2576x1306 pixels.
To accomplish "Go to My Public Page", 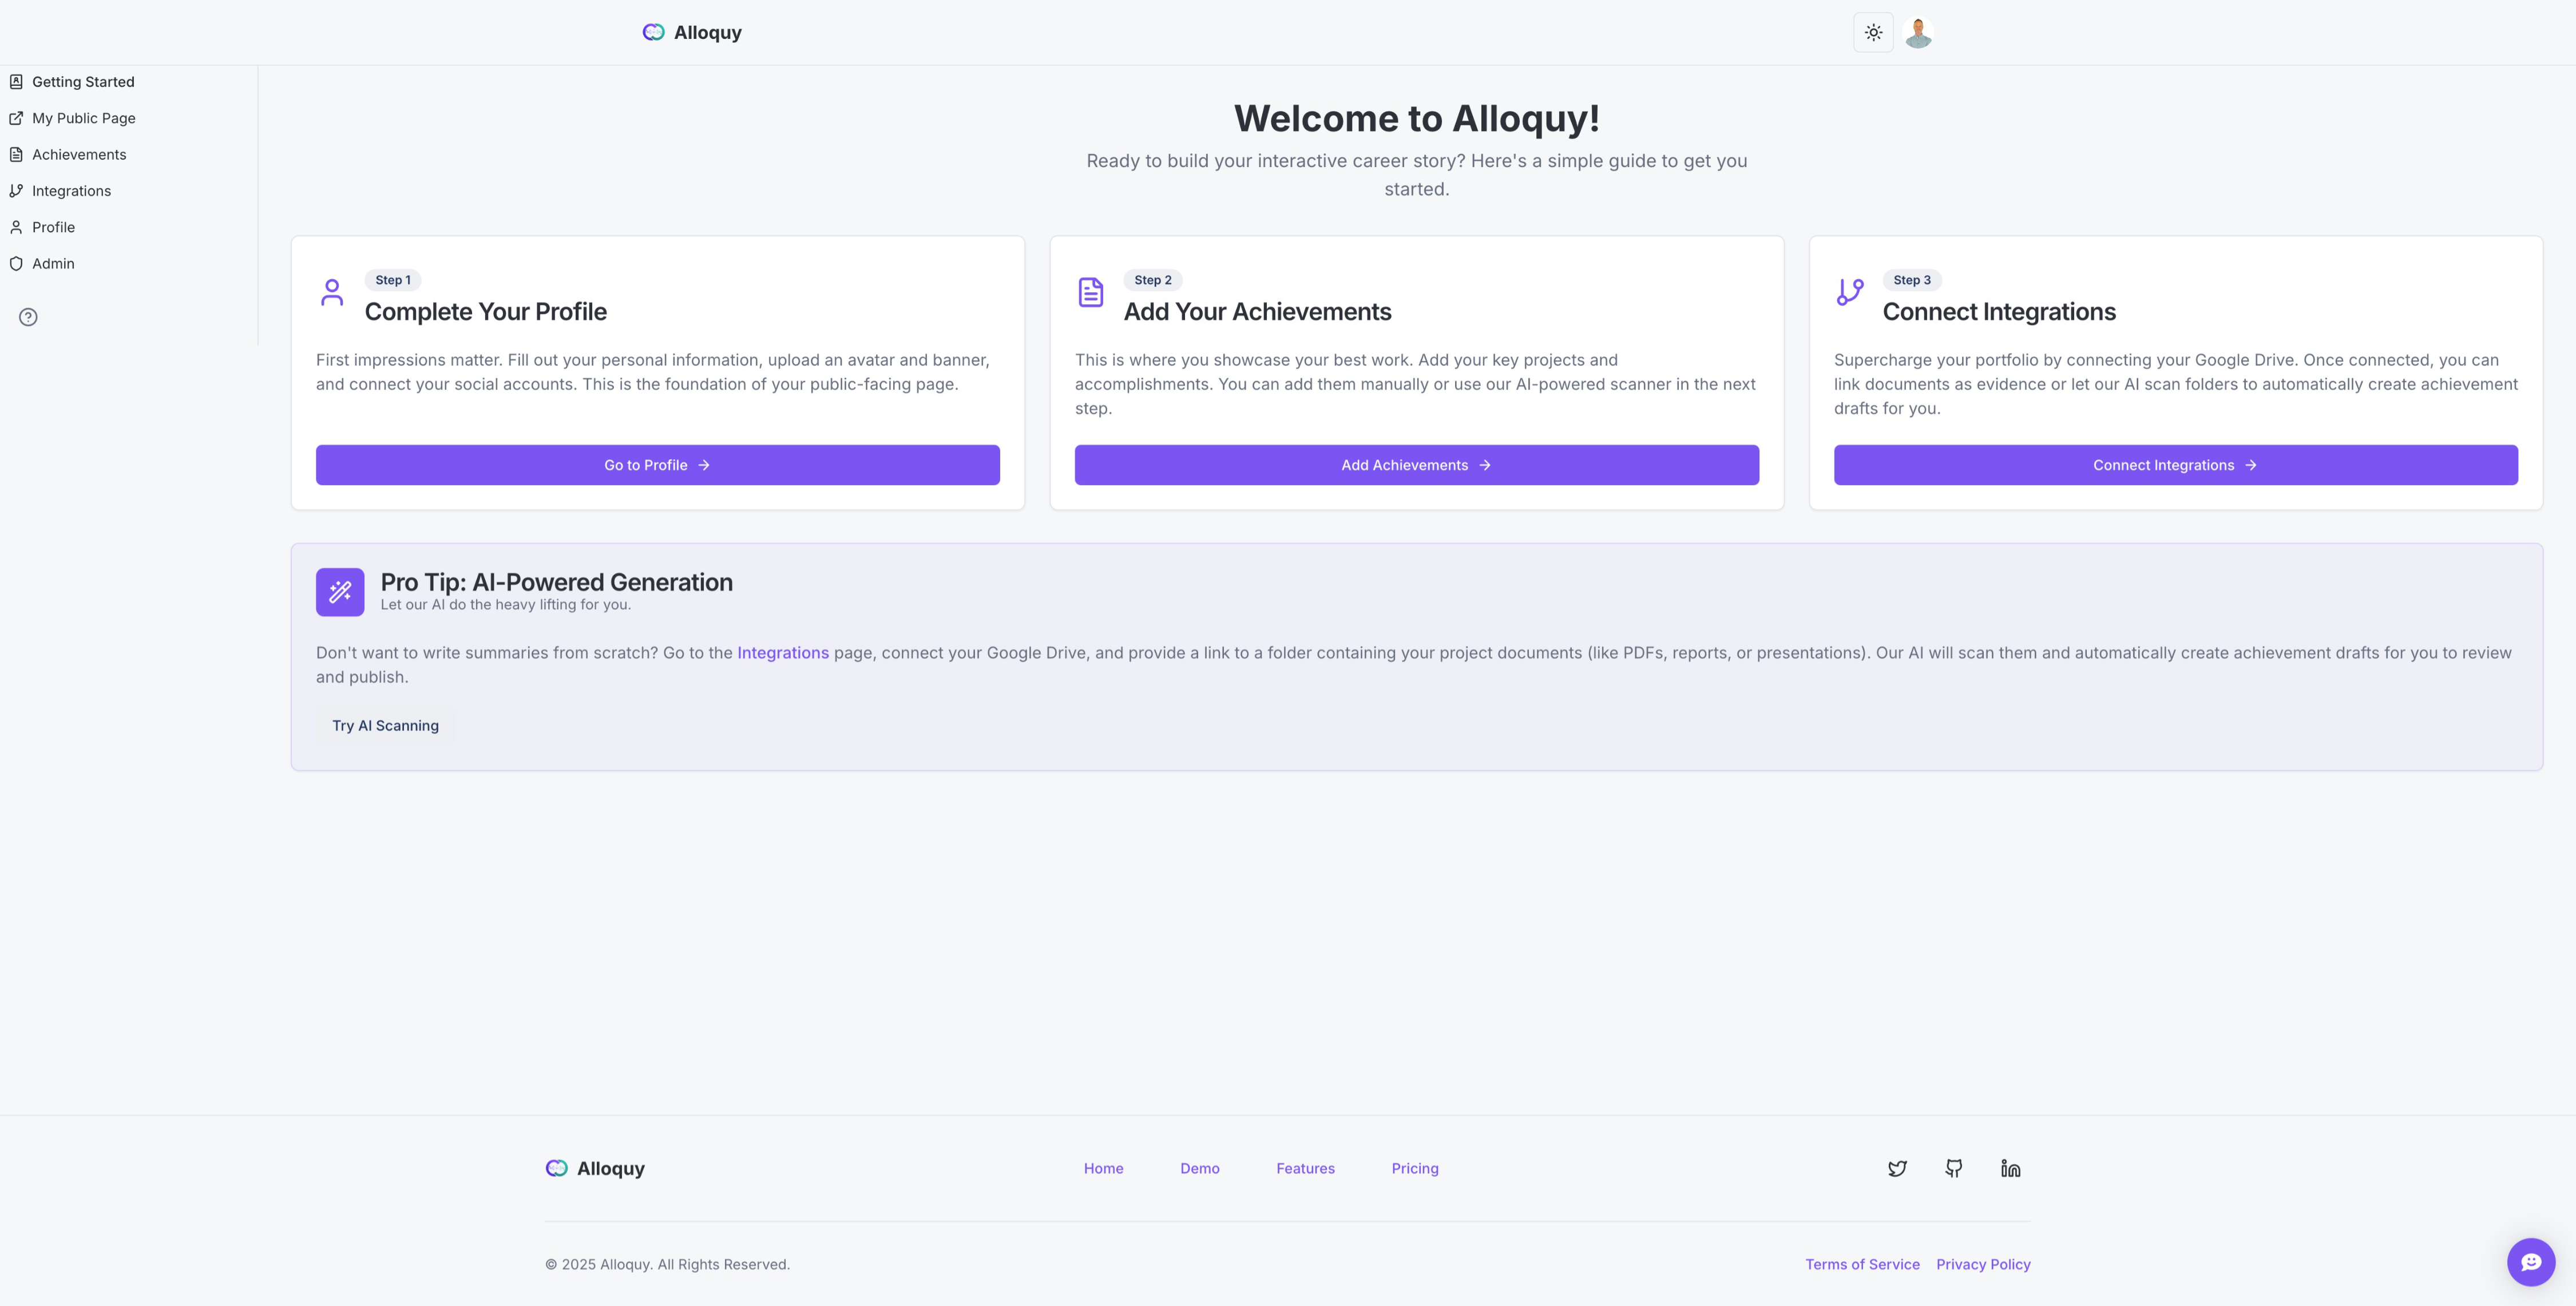I will [x=83, y=118].
